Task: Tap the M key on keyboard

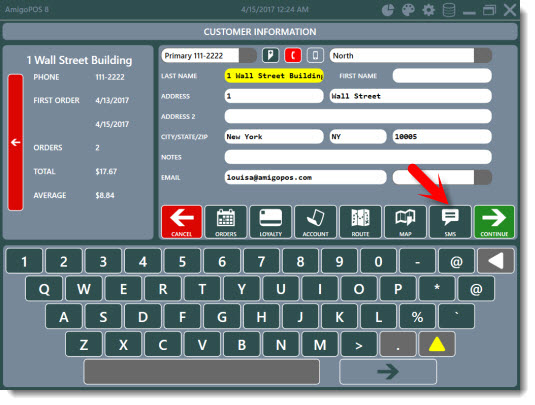Action: click(x=320, y=345)
